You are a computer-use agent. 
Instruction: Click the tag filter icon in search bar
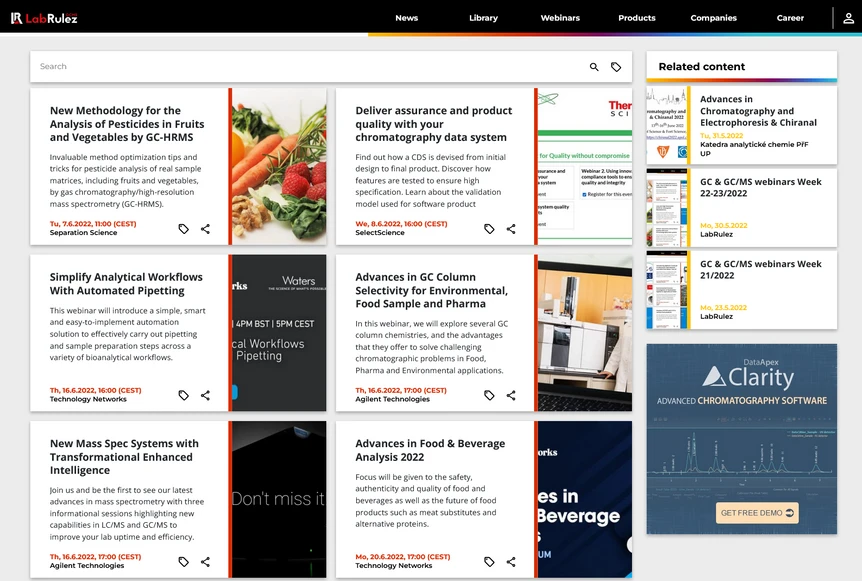pos(616,67)
